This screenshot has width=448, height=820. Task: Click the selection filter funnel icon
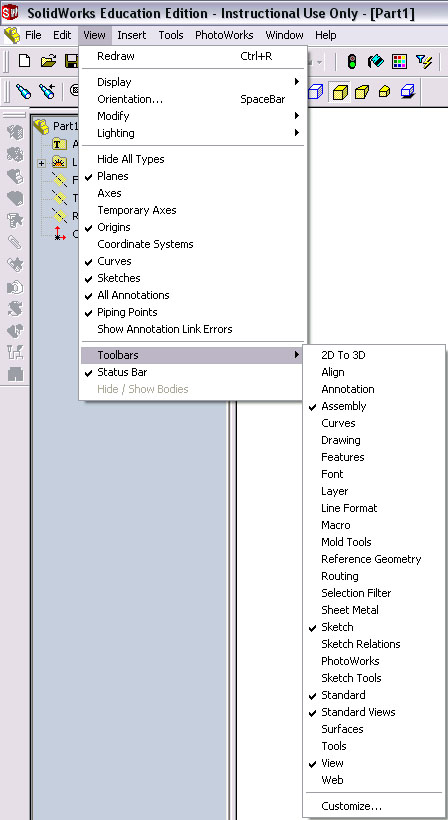coord(424,62)
